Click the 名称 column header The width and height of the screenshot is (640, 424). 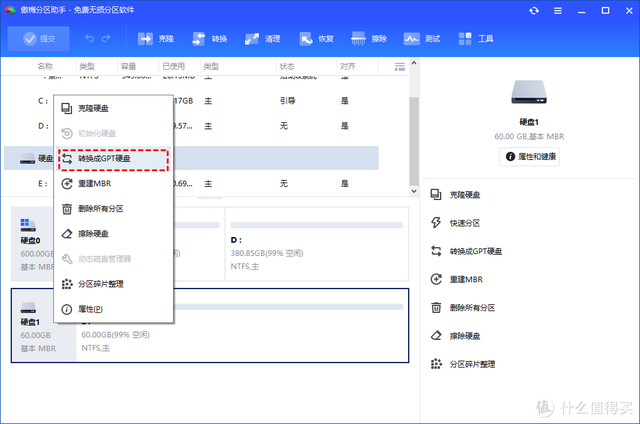pos(45,66)
